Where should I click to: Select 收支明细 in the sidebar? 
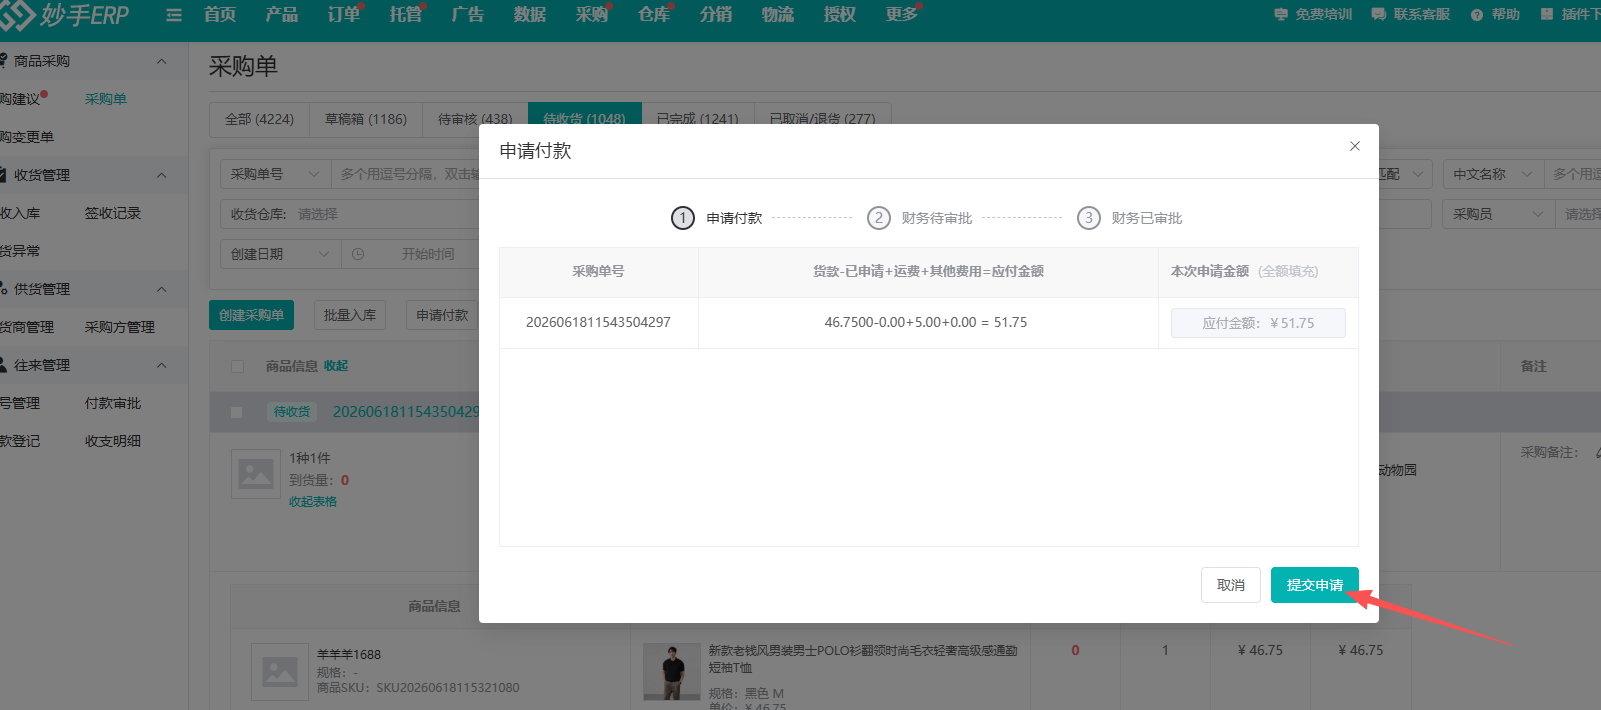click(x=113, y=441)
